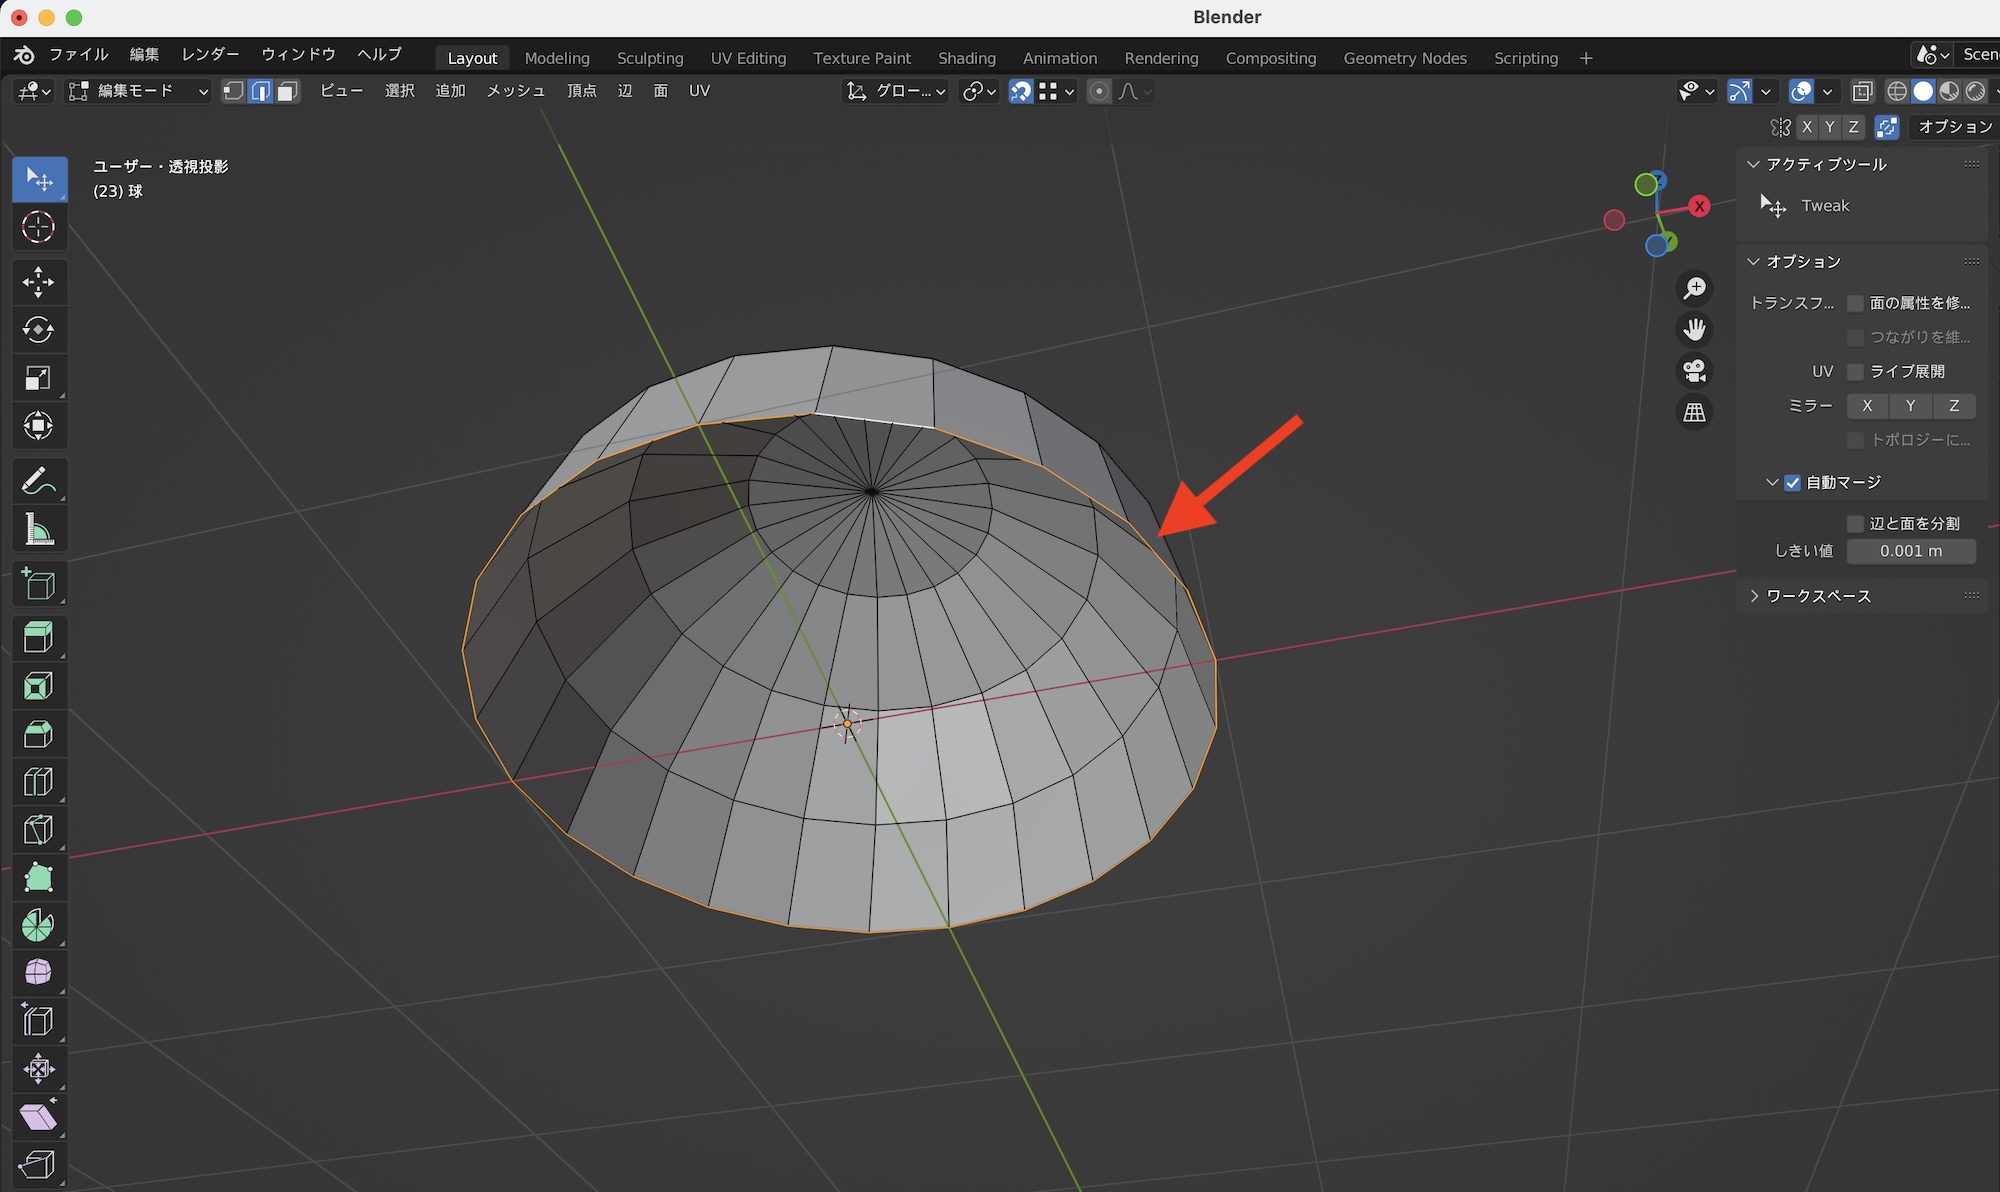Select the Measure tool
The image size is (2000, 1192).
point(38,530)
